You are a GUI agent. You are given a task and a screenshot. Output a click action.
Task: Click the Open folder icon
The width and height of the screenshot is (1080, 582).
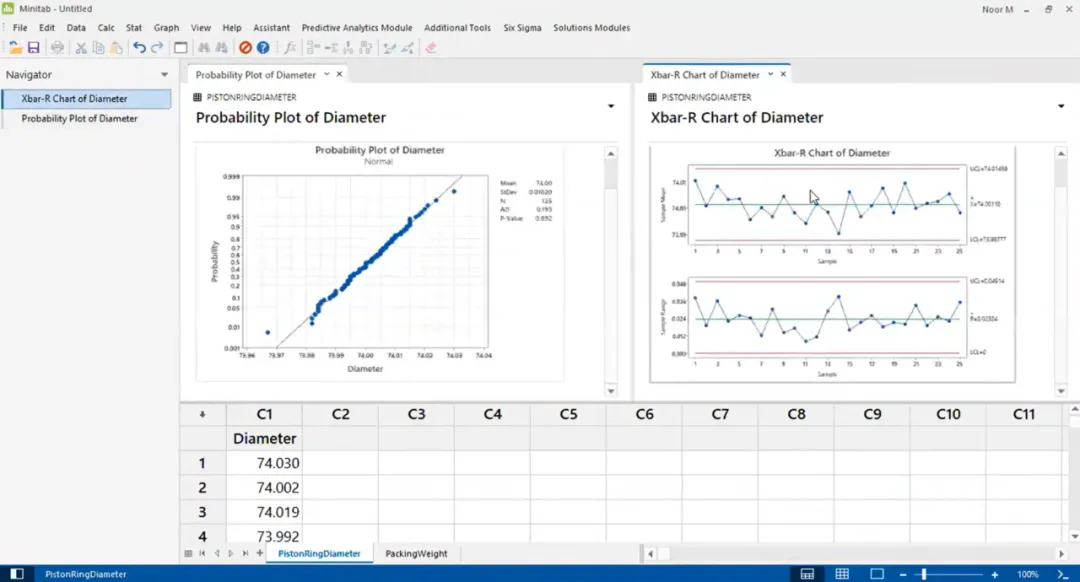pos(15,48)
